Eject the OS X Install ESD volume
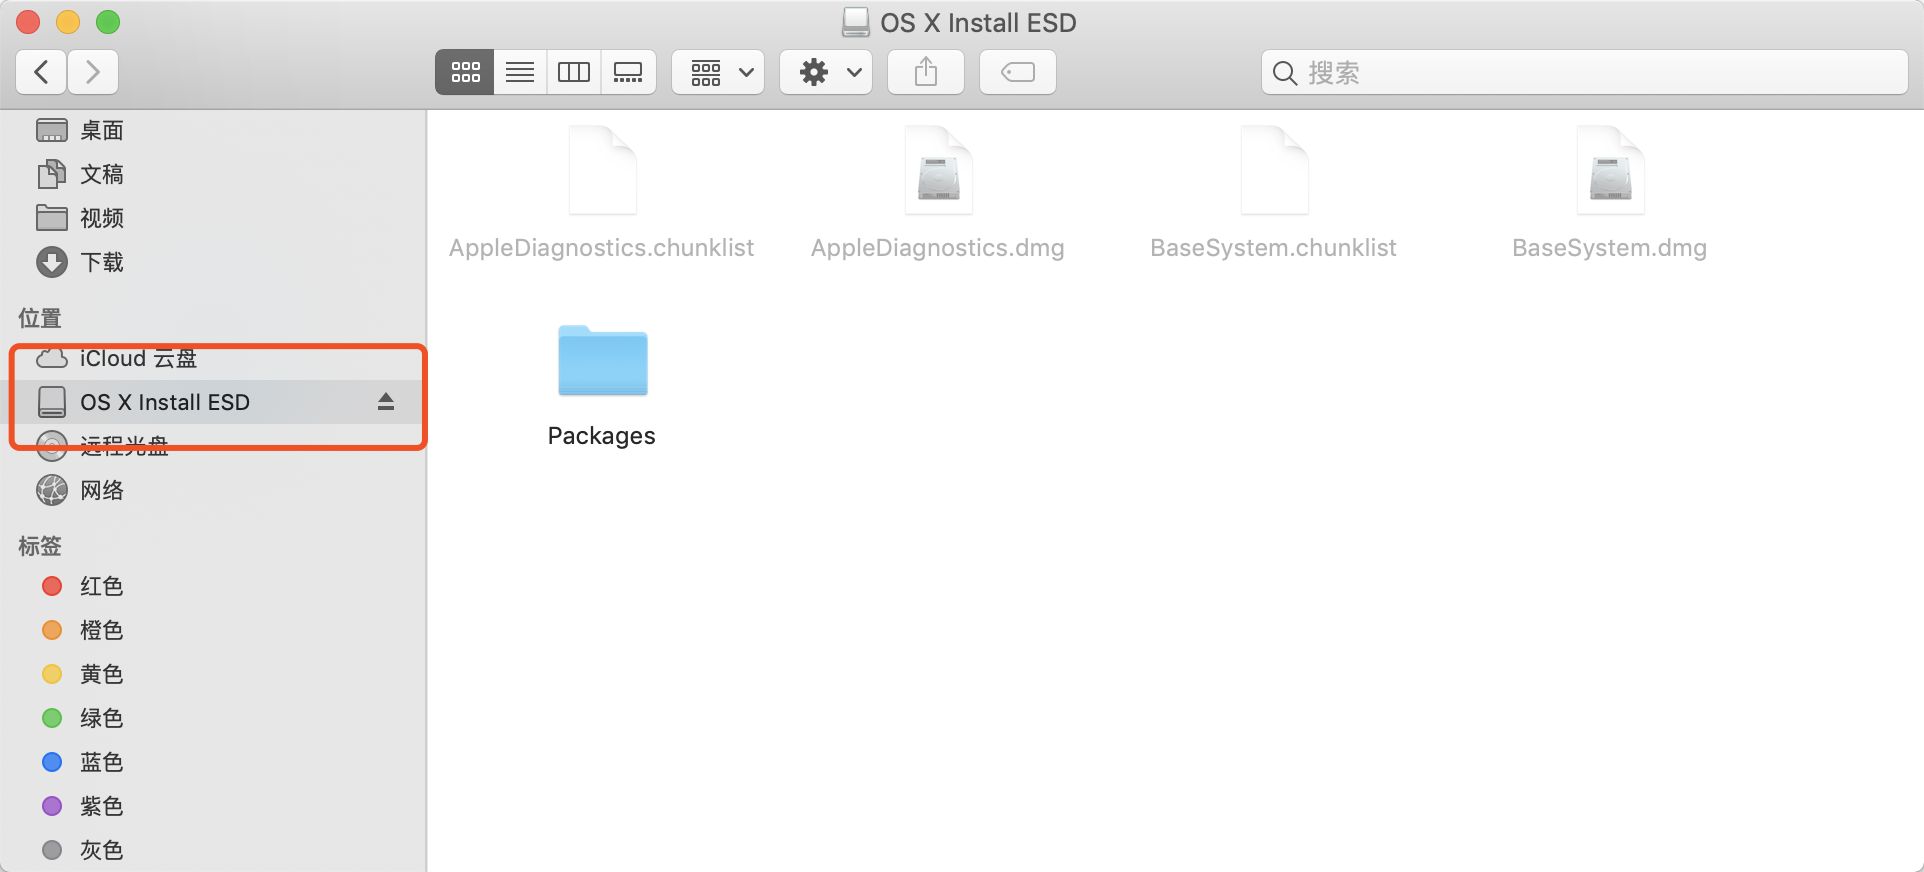The height and width of the screenshot is (872, 1924). [386, 402]
